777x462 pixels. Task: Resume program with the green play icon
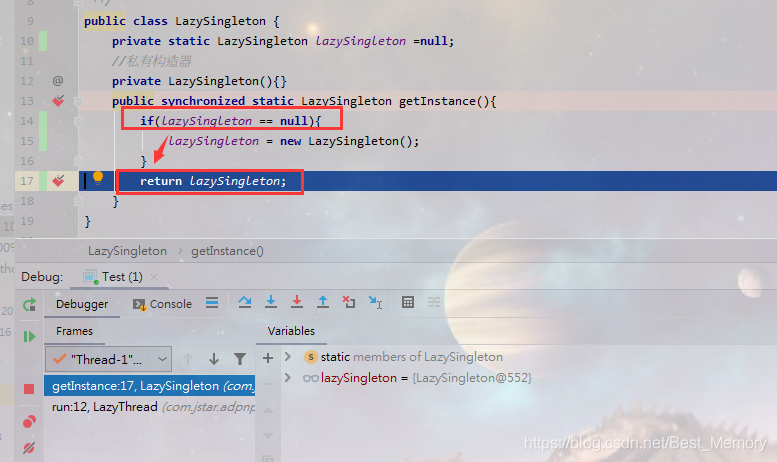(x=30, y=337)
